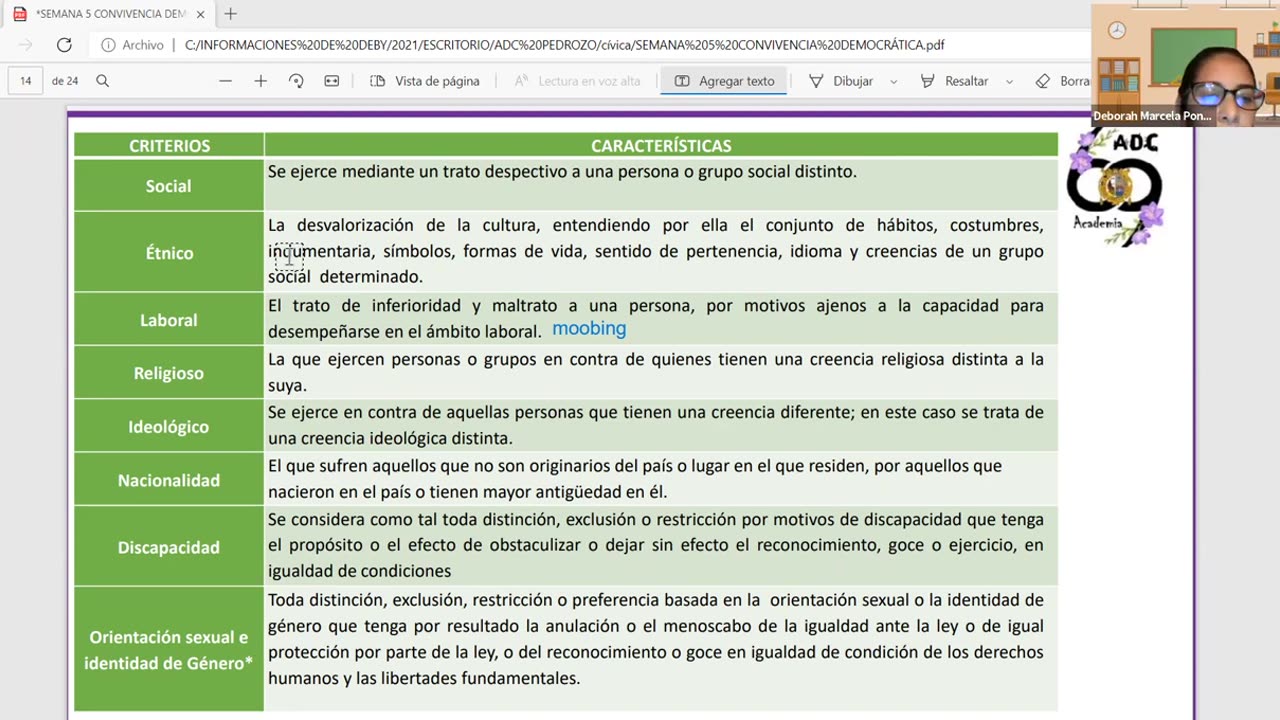Click the page count 'de 24' text
Viewport: 1280px width, 720px height.
(x=65, y=81)
